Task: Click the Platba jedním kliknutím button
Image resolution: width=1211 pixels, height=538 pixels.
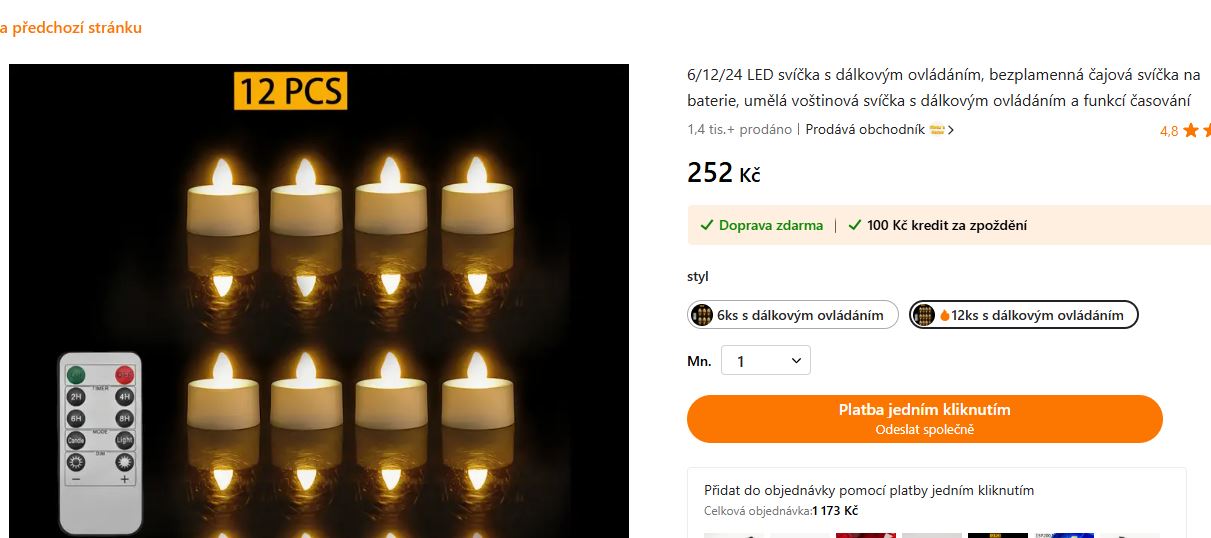Action: 924,419
